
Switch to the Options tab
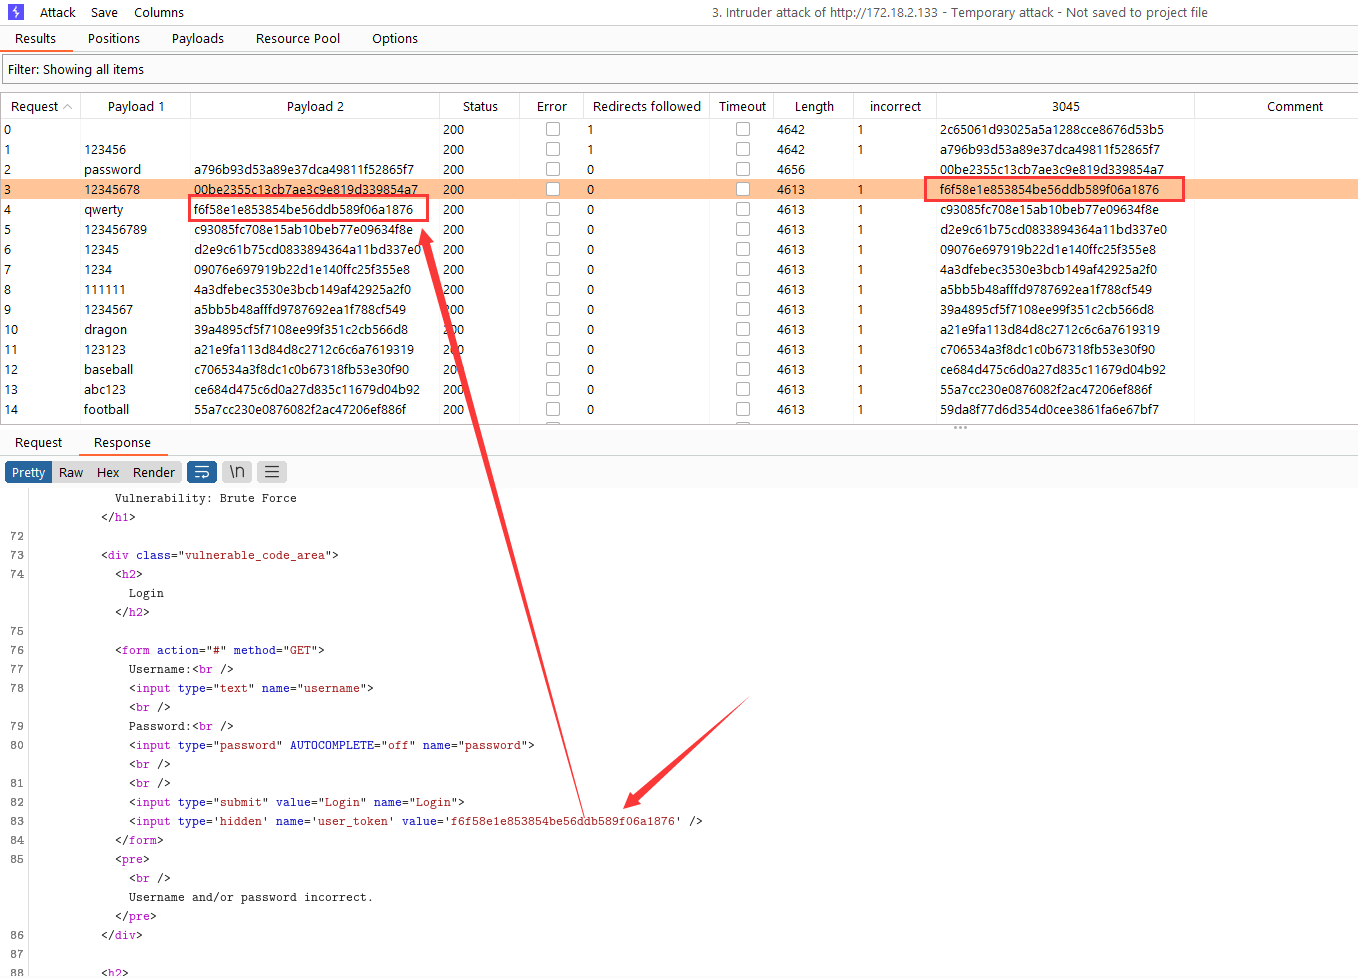tap(395, 39)
